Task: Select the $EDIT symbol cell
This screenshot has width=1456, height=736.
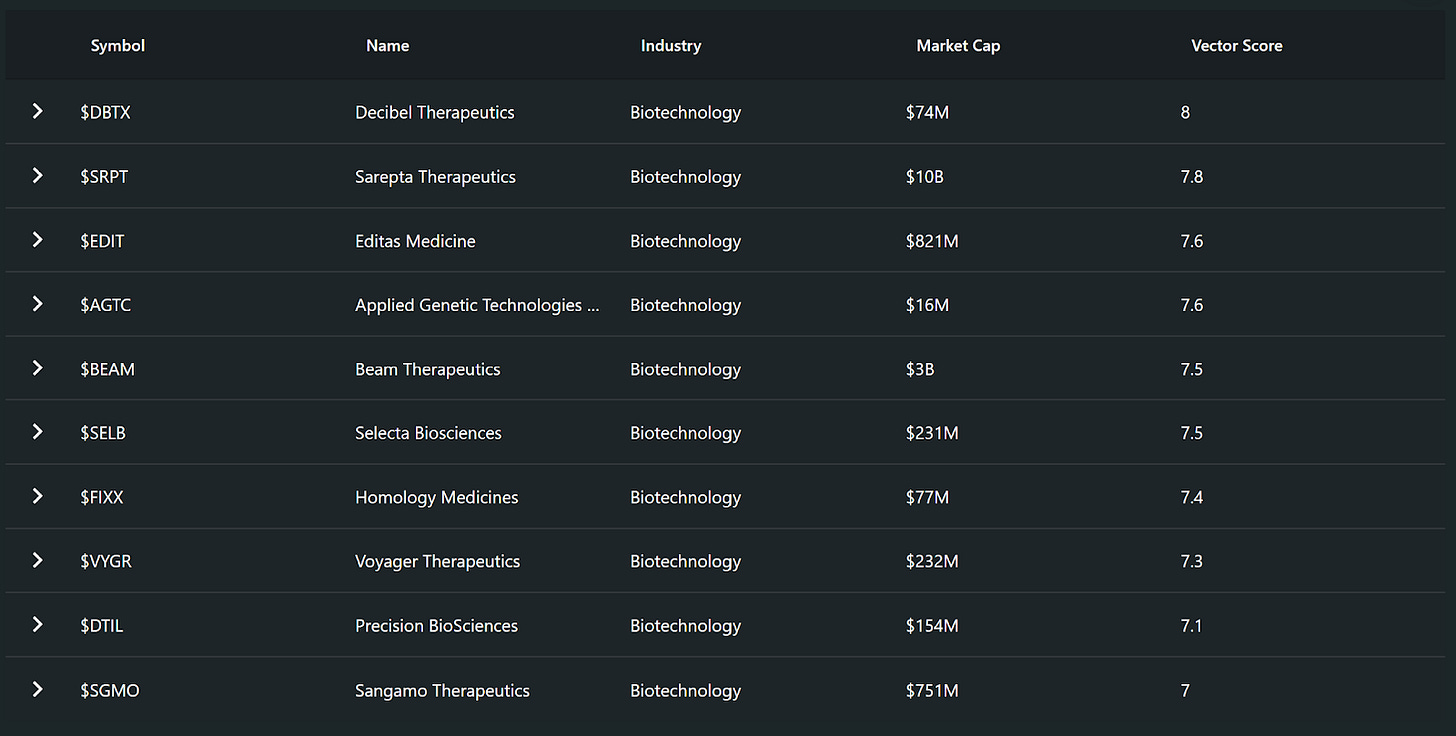Action: 102,241
